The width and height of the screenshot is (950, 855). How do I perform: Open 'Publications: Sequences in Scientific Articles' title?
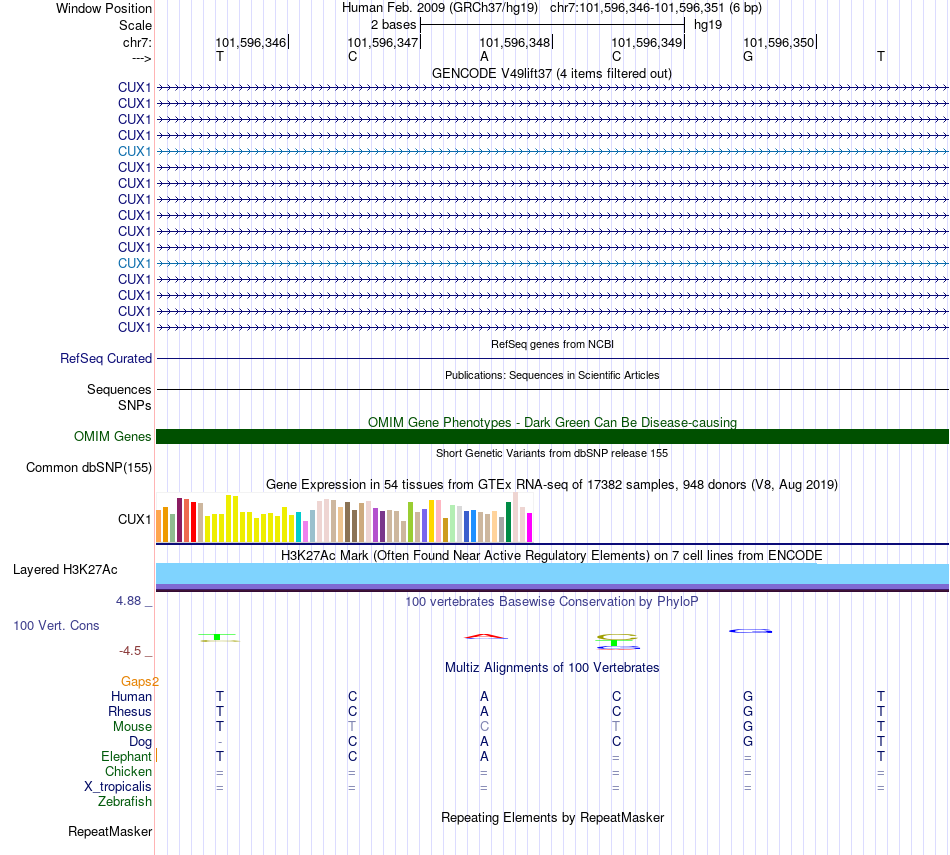pyautogui.click(x=552, y=375)
